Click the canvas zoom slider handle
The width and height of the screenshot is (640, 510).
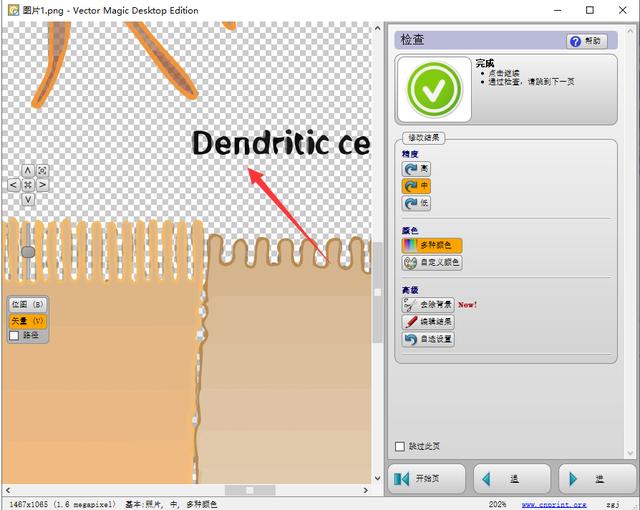[28, 252]
